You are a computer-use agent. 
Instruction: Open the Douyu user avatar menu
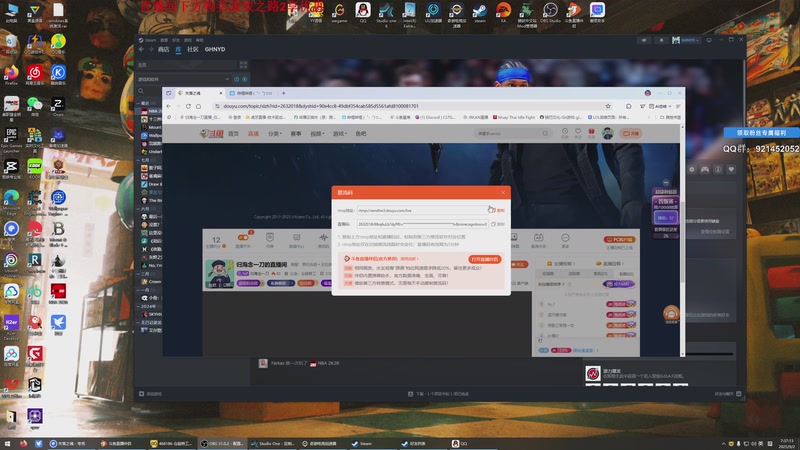[x=607, y=134]
